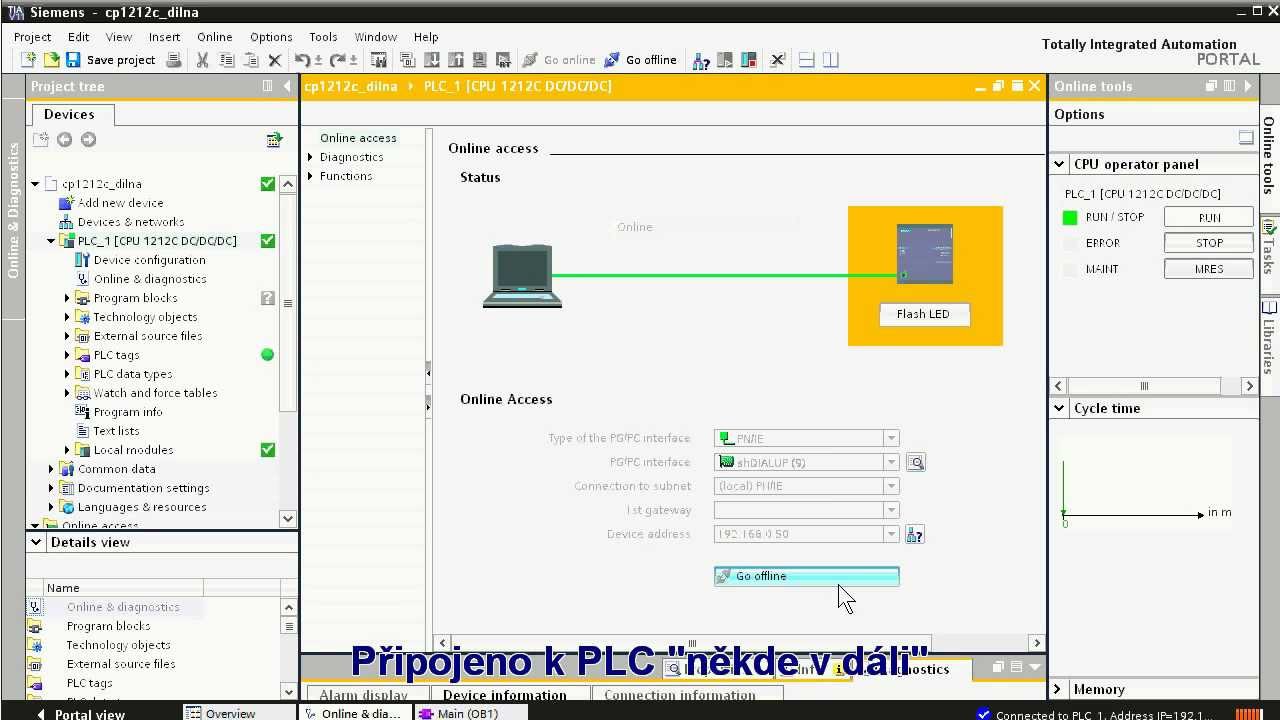Viewport: 1280px width, 720px height.
Task: Open the Online menu
Action: pyautogui.click(x=214, y=37)
